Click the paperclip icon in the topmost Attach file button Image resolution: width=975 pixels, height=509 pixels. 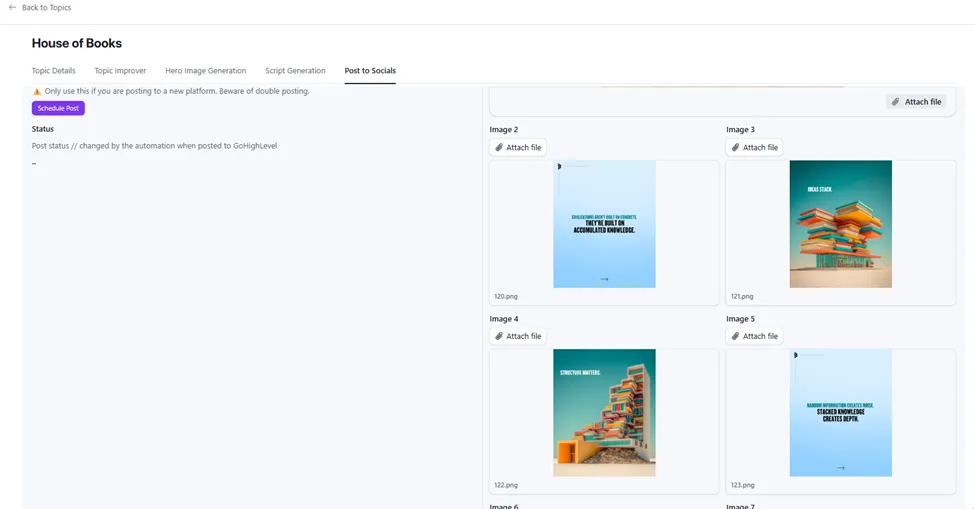(x=895, y=102)
